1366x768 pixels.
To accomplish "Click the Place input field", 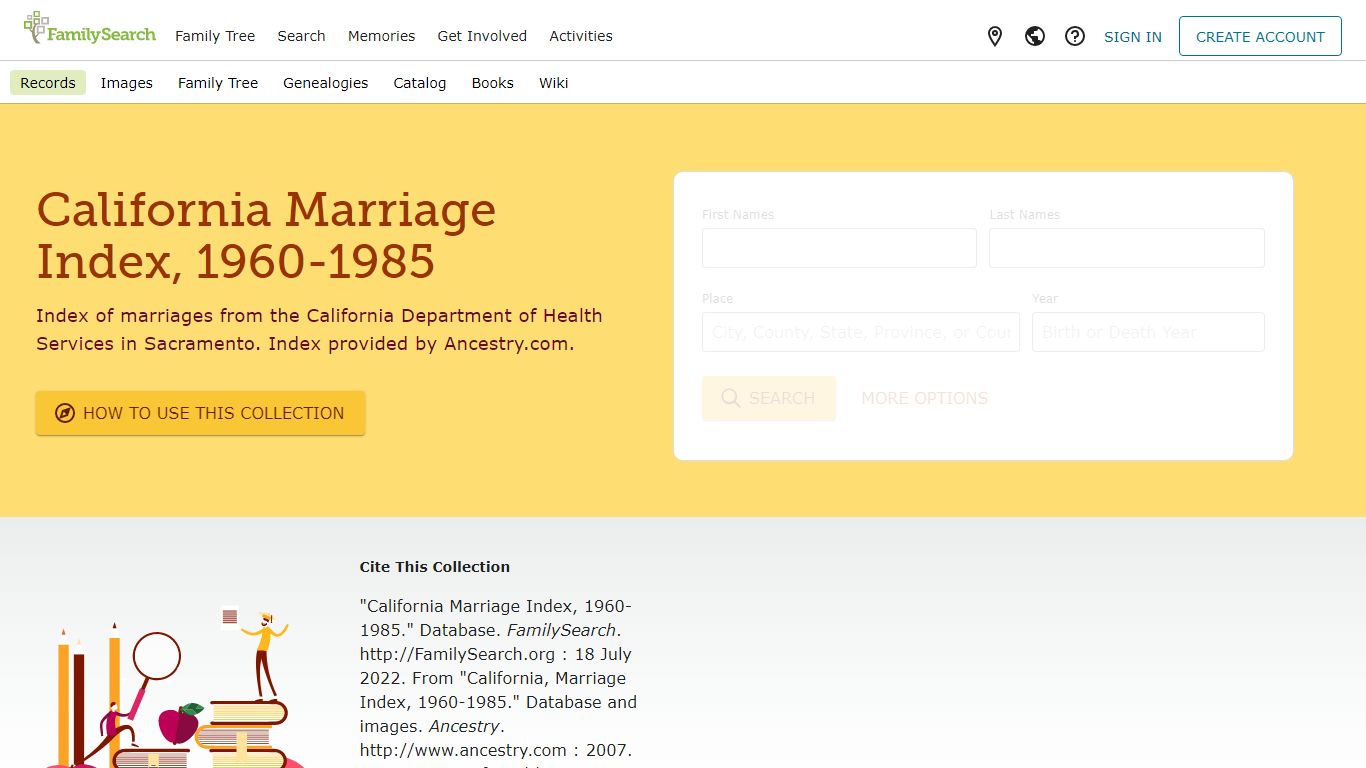I will 861,332.
